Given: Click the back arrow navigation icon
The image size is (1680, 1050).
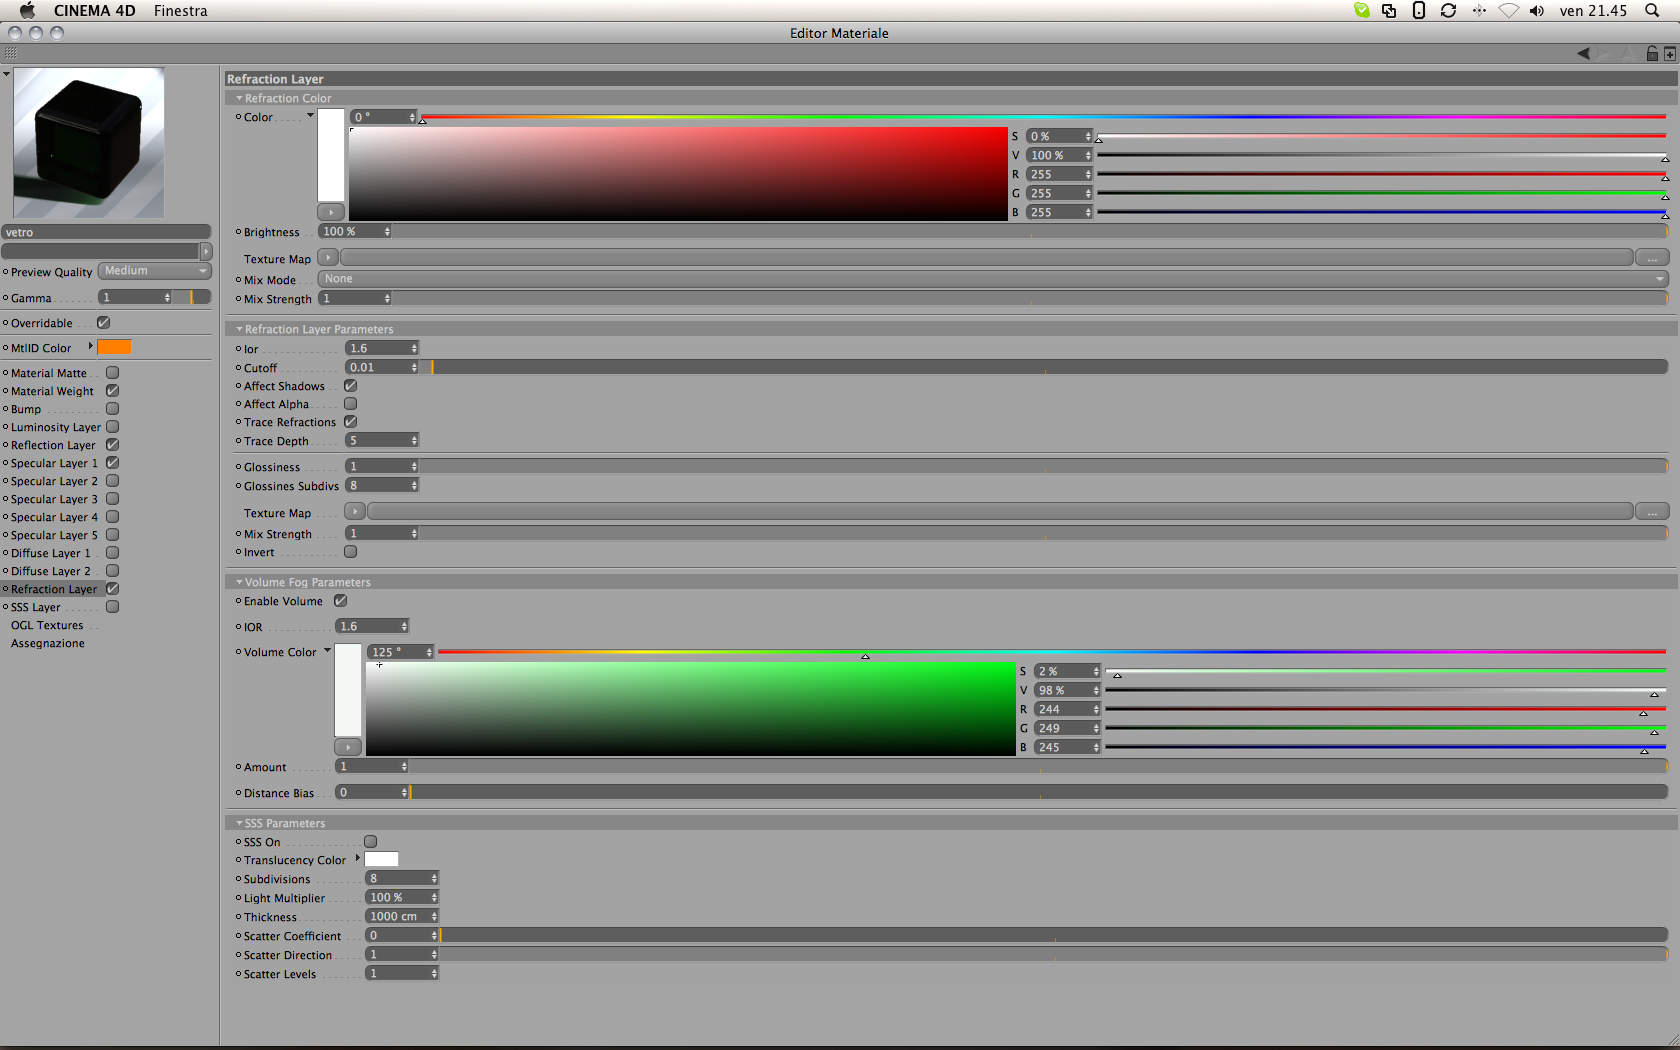Looking at the screenshot, I should point(1583,54).
